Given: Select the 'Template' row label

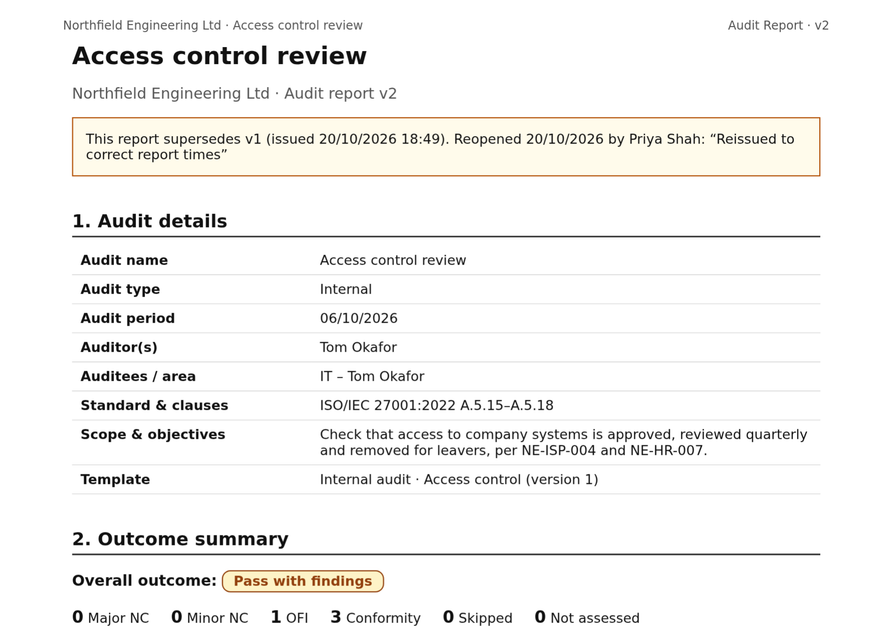Looking at the screenshot, I should coord(115,480).
